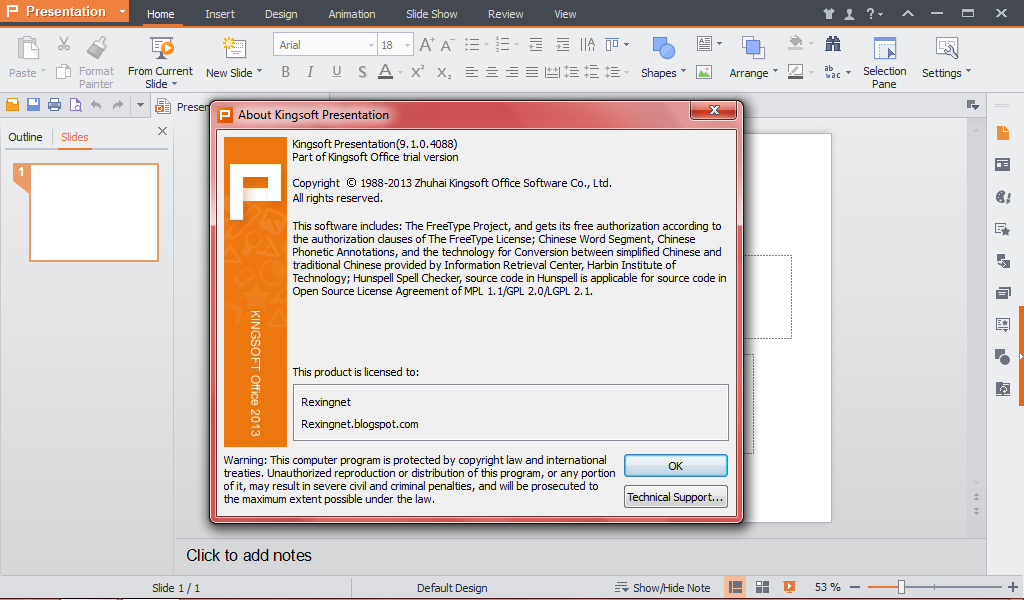The image size is (1024, 600).
Task: Select the Outline tab in left panel
Action: 25,137
